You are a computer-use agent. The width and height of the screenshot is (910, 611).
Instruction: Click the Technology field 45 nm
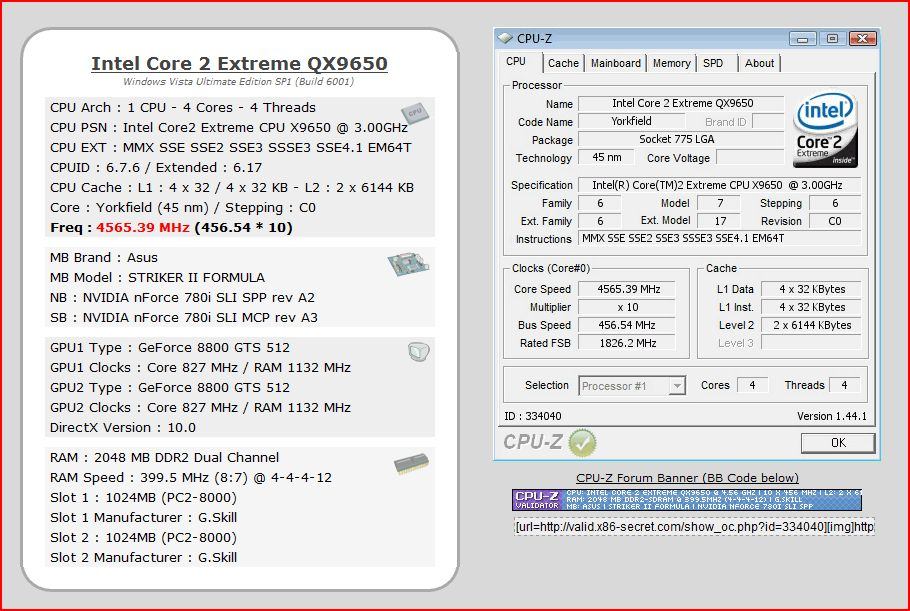606,157
